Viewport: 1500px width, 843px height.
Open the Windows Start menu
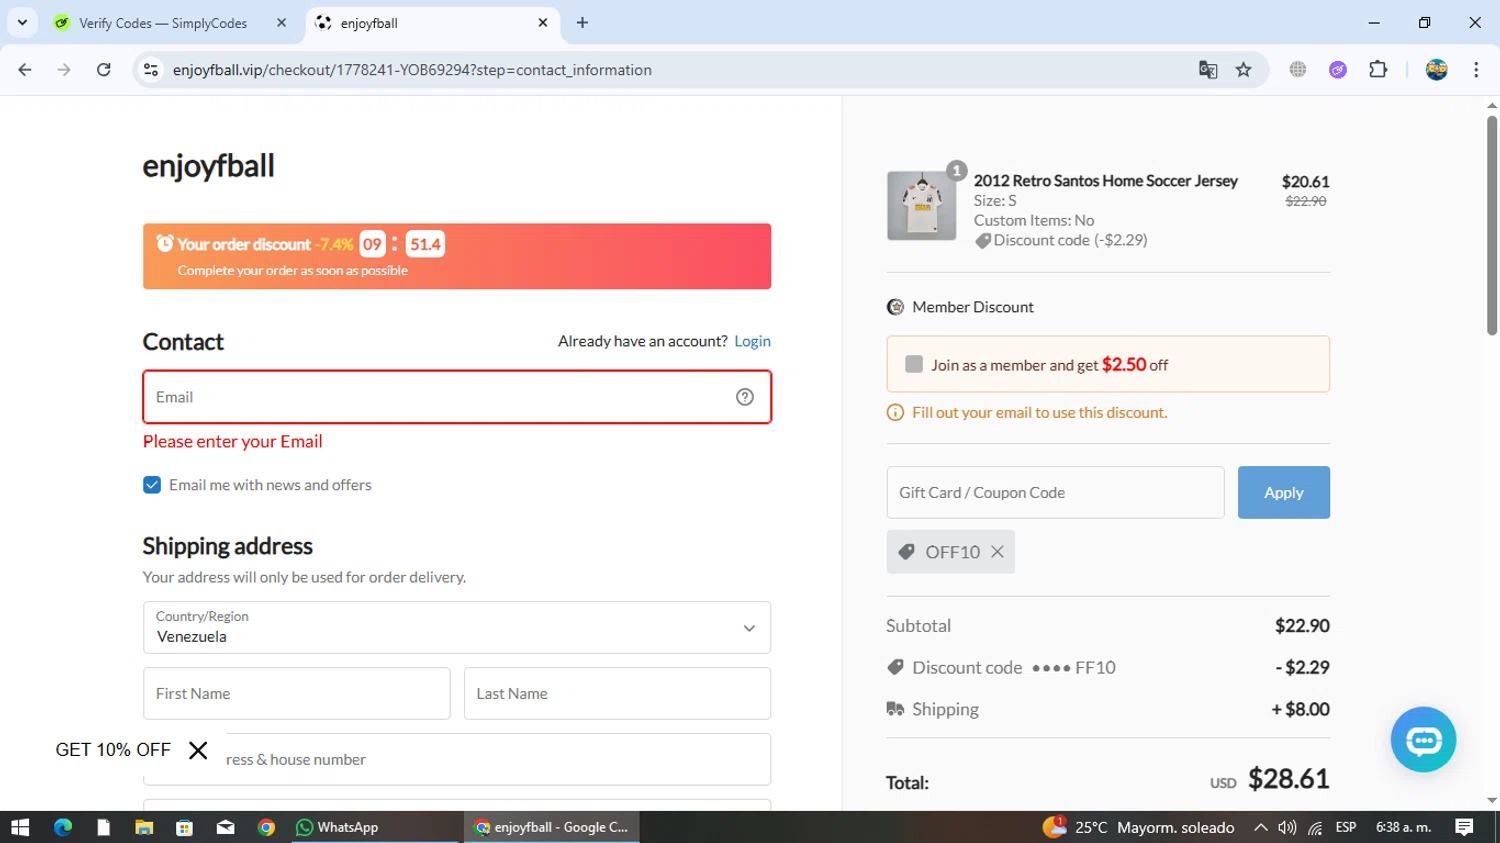(20, 828)
